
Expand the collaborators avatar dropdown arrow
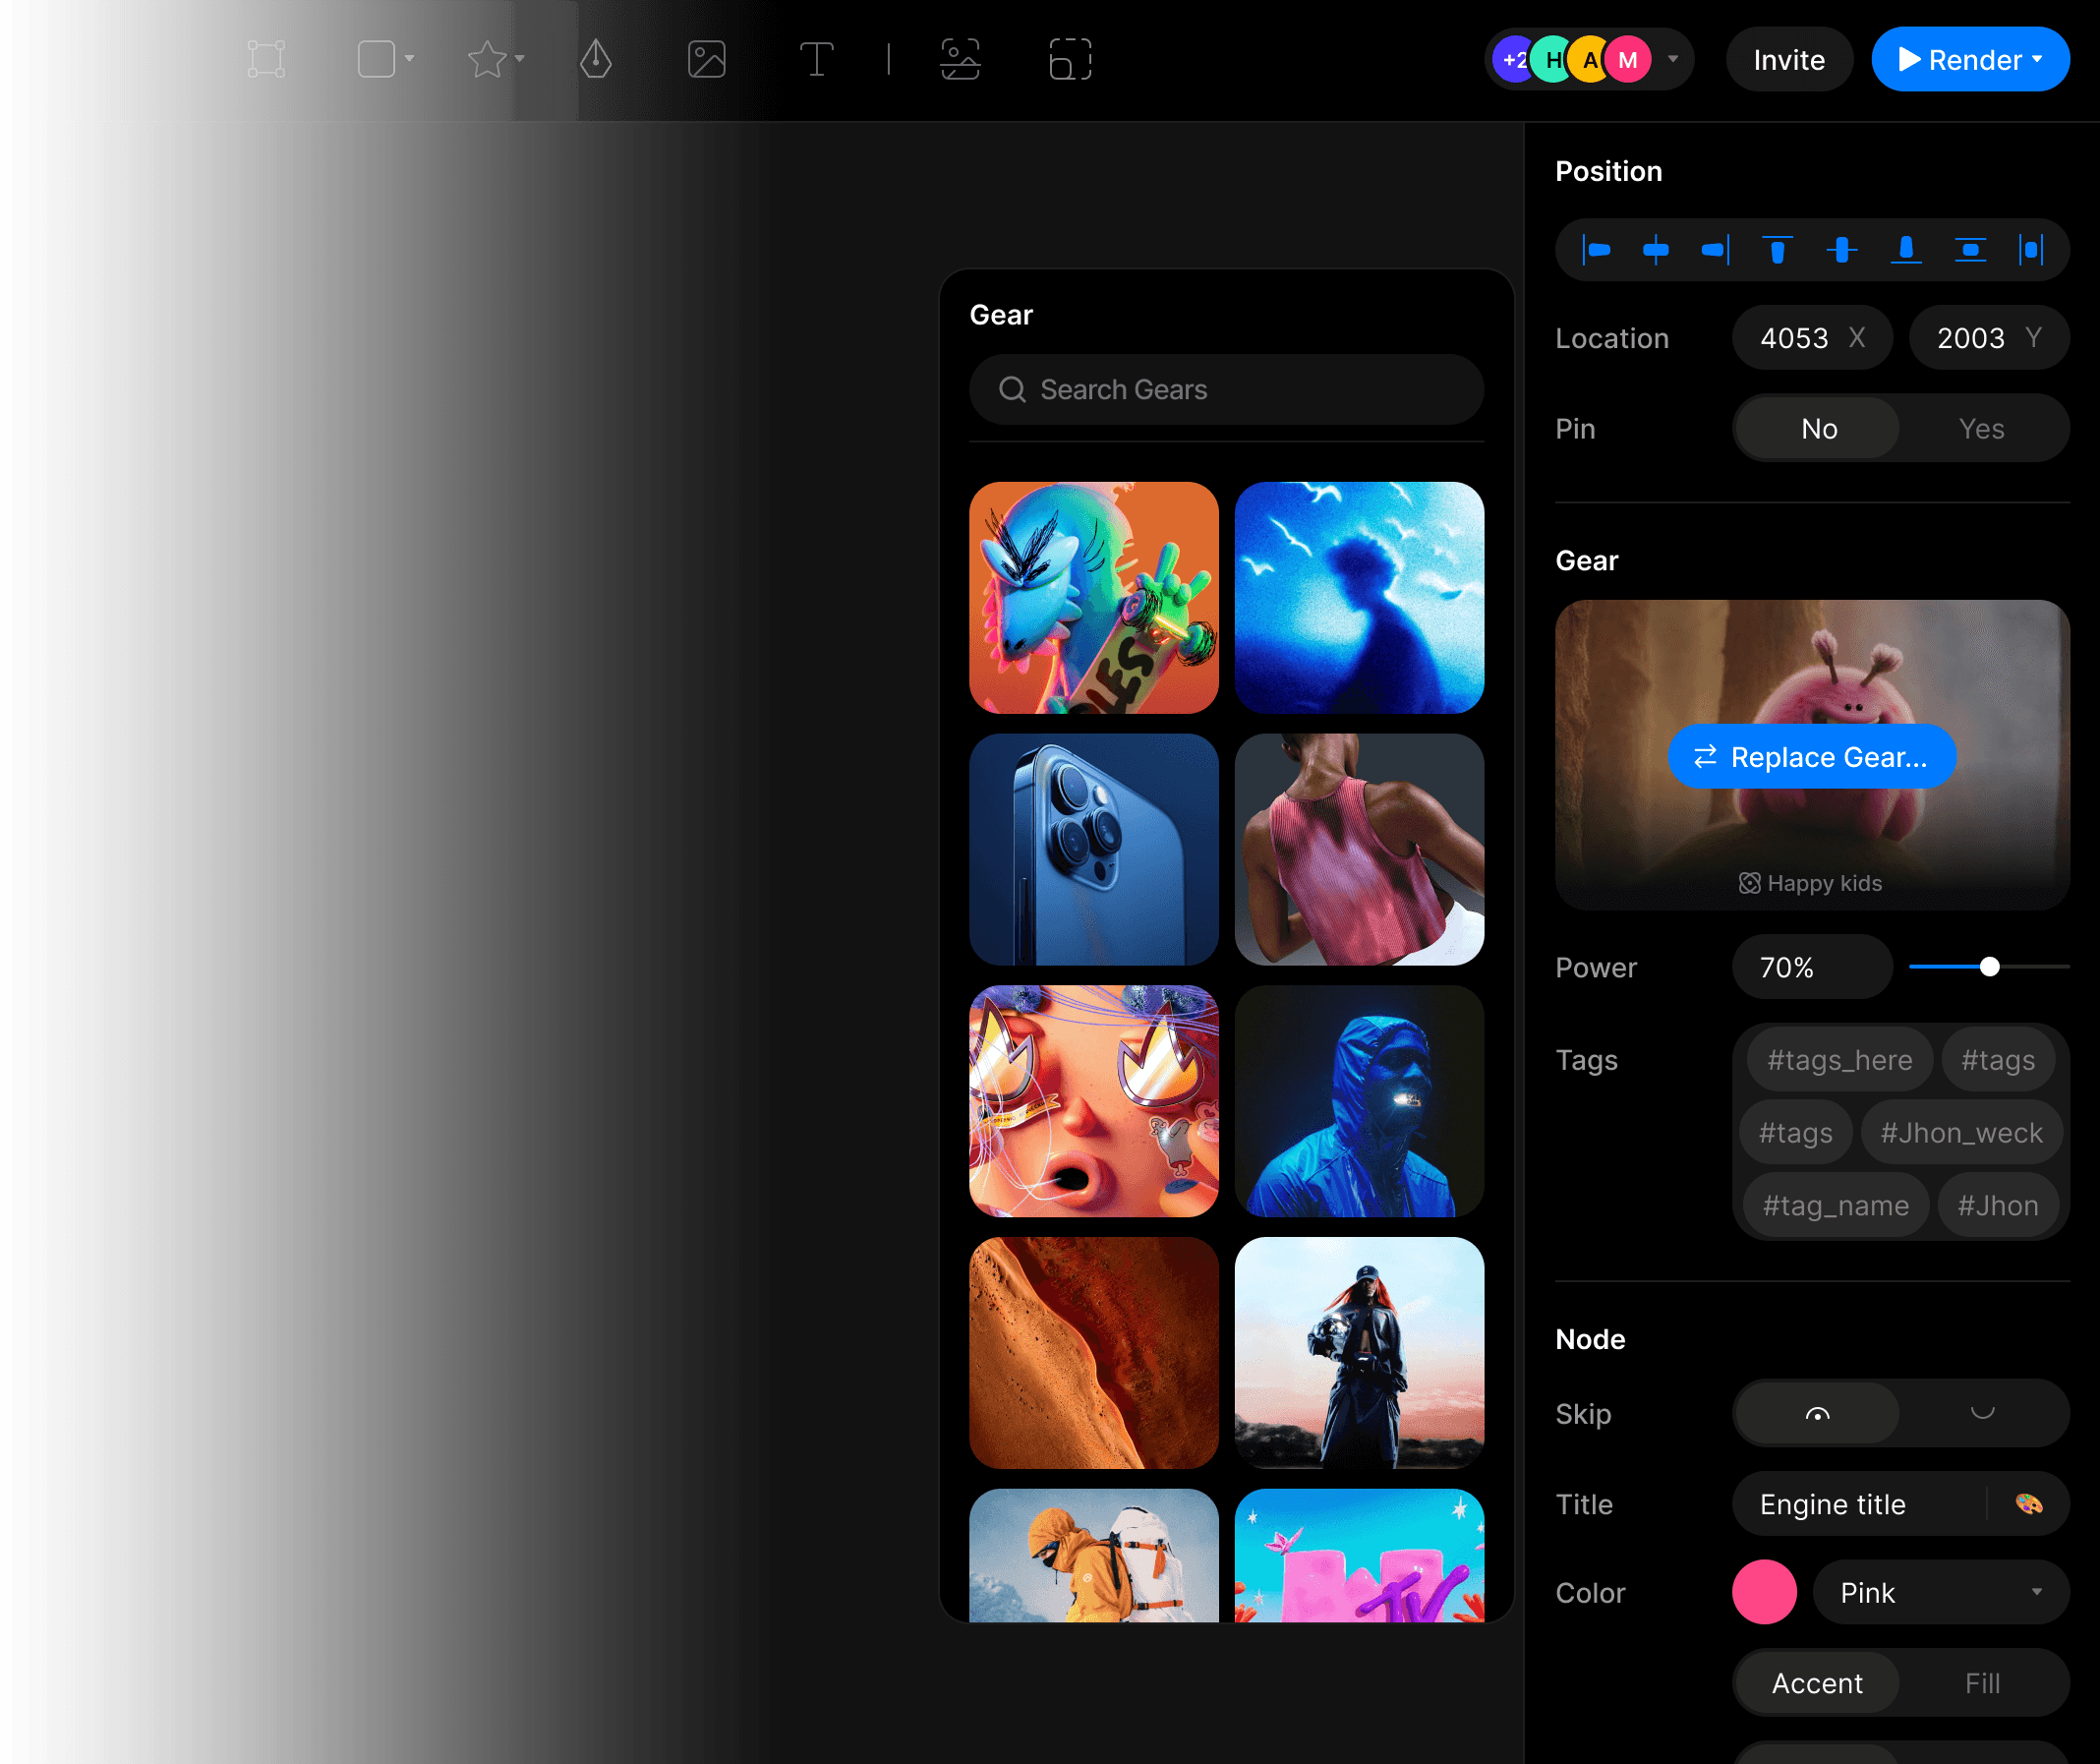click(1673, 59)
